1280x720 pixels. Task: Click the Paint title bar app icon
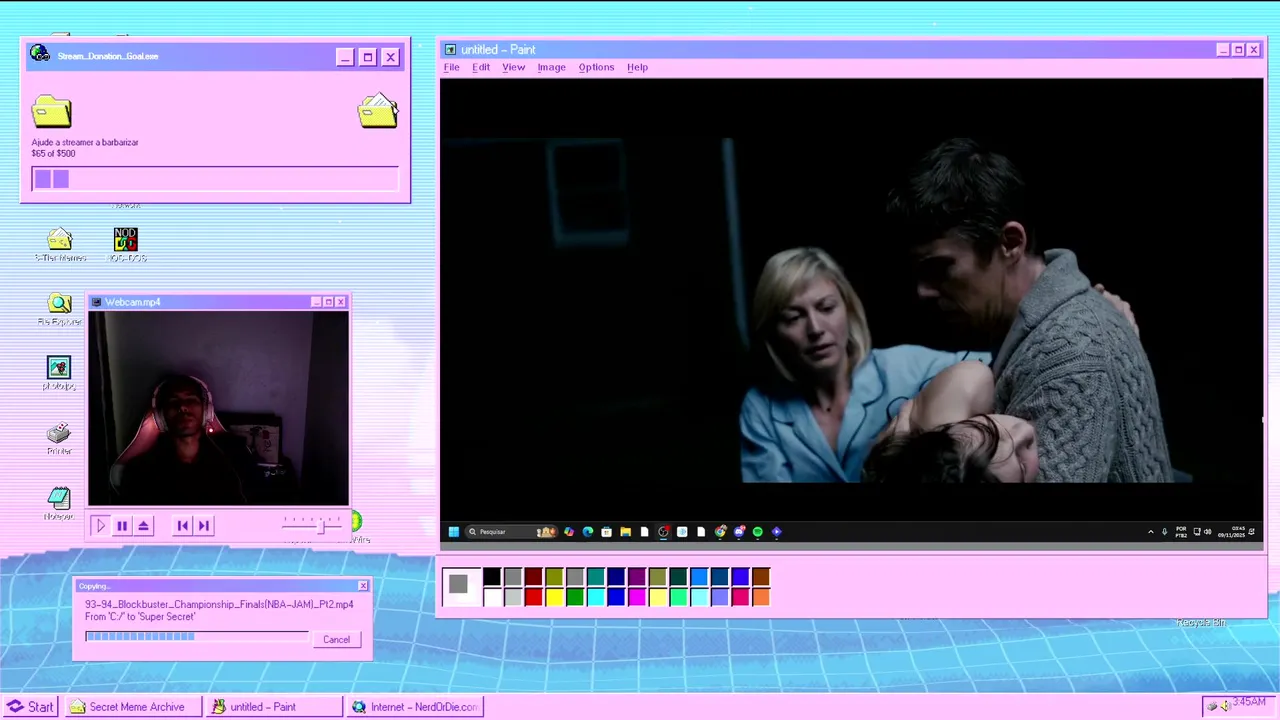450,49
